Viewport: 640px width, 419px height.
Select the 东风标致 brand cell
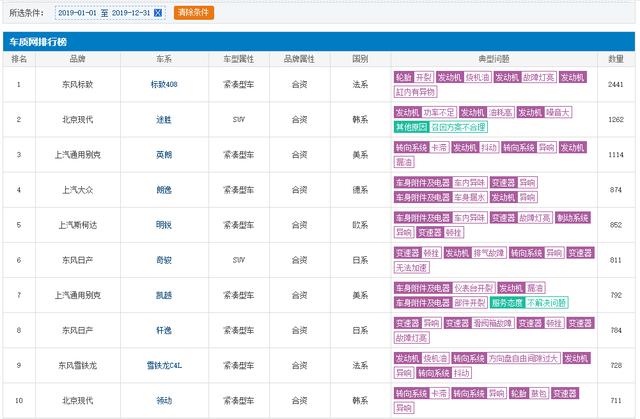point(78,84)
